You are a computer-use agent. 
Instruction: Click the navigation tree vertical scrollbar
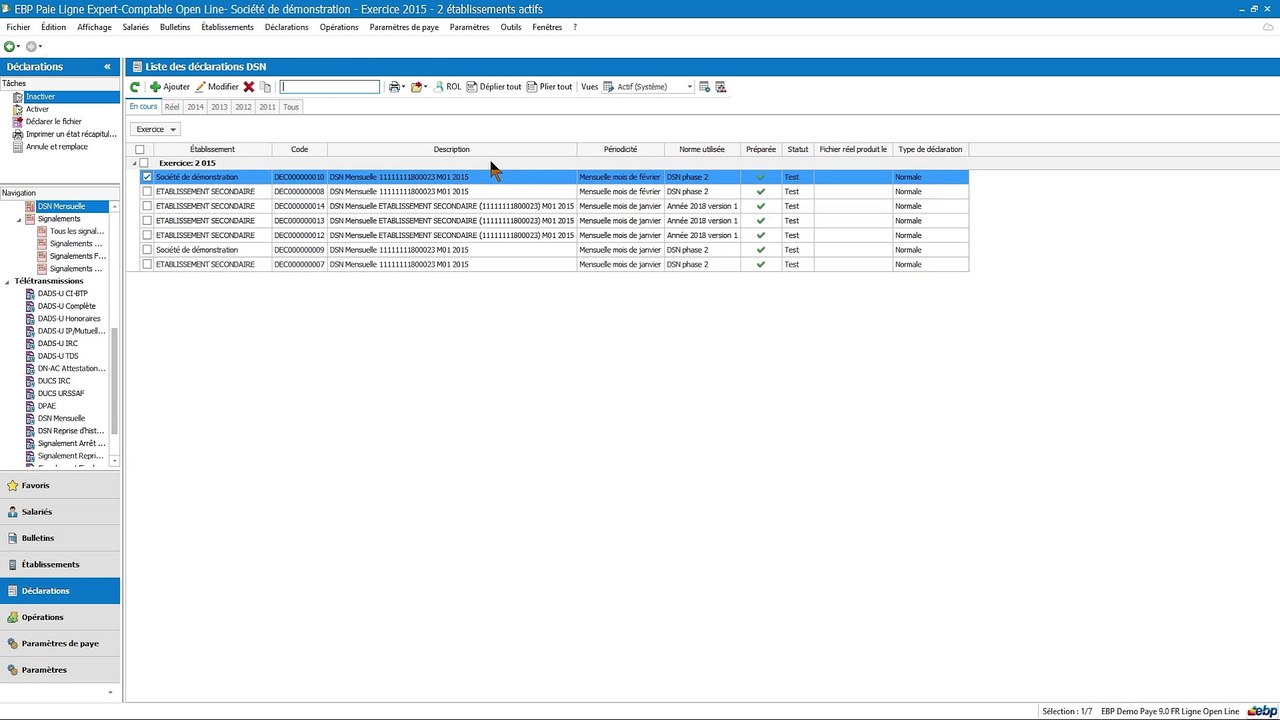pos(115,381)
